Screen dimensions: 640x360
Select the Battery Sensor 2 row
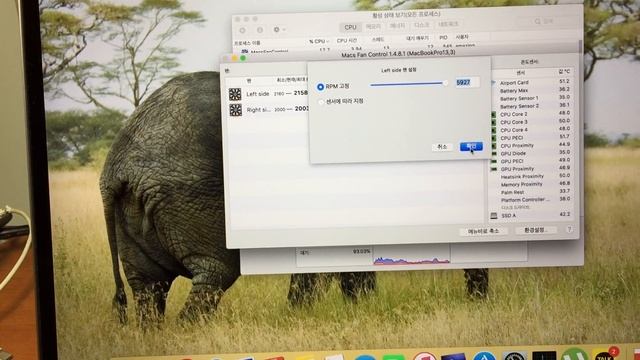coord(531,106)
